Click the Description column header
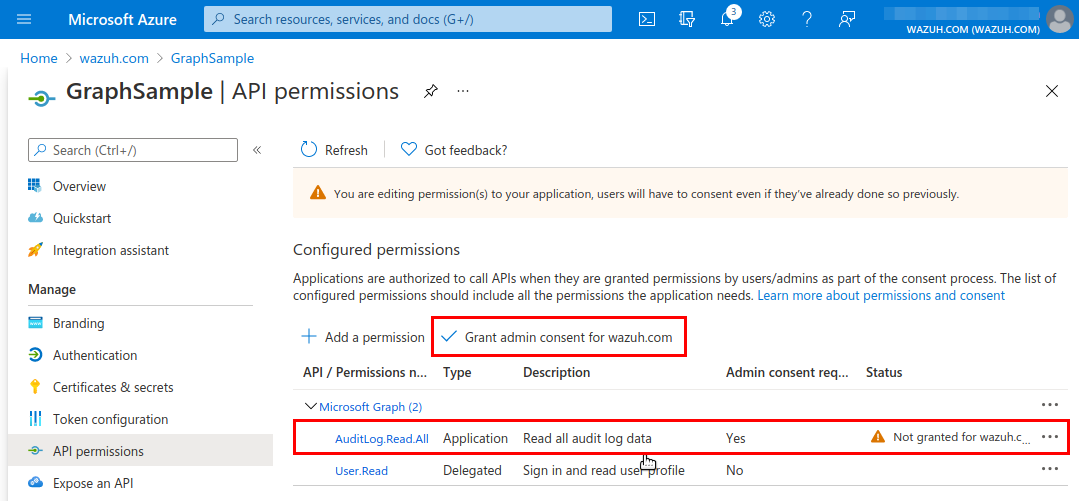This screenshot has height=501, width=1079. click(557, 373)
